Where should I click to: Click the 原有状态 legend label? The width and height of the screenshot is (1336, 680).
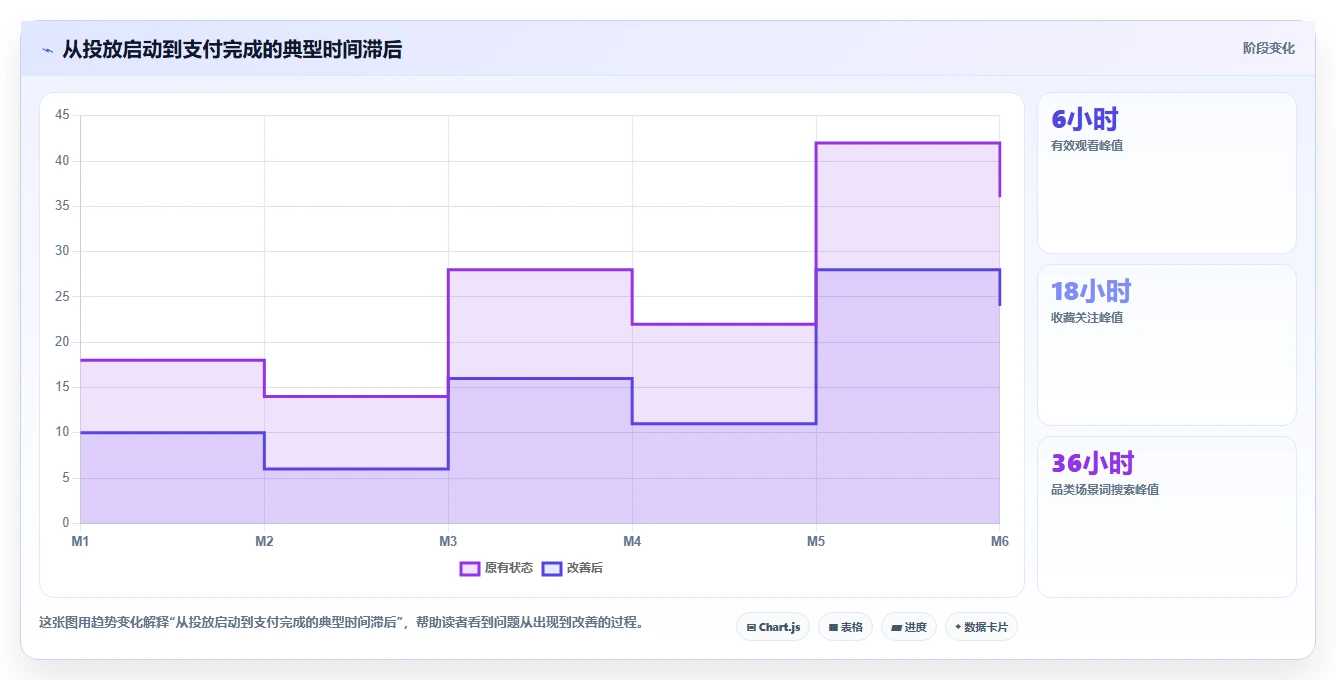coord(509,568)
